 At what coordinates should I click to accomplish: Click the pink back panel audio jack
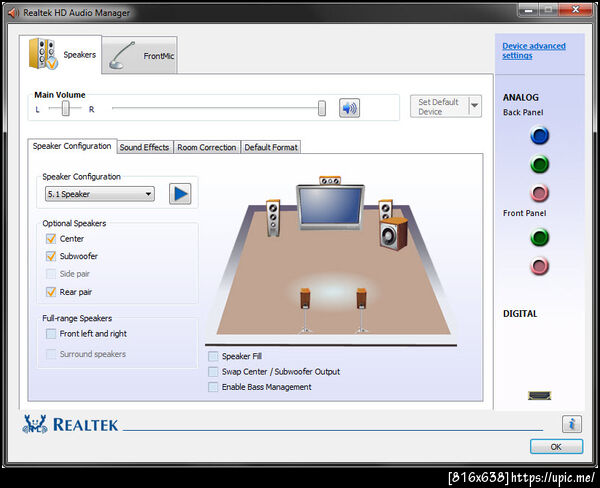(540, 193)
